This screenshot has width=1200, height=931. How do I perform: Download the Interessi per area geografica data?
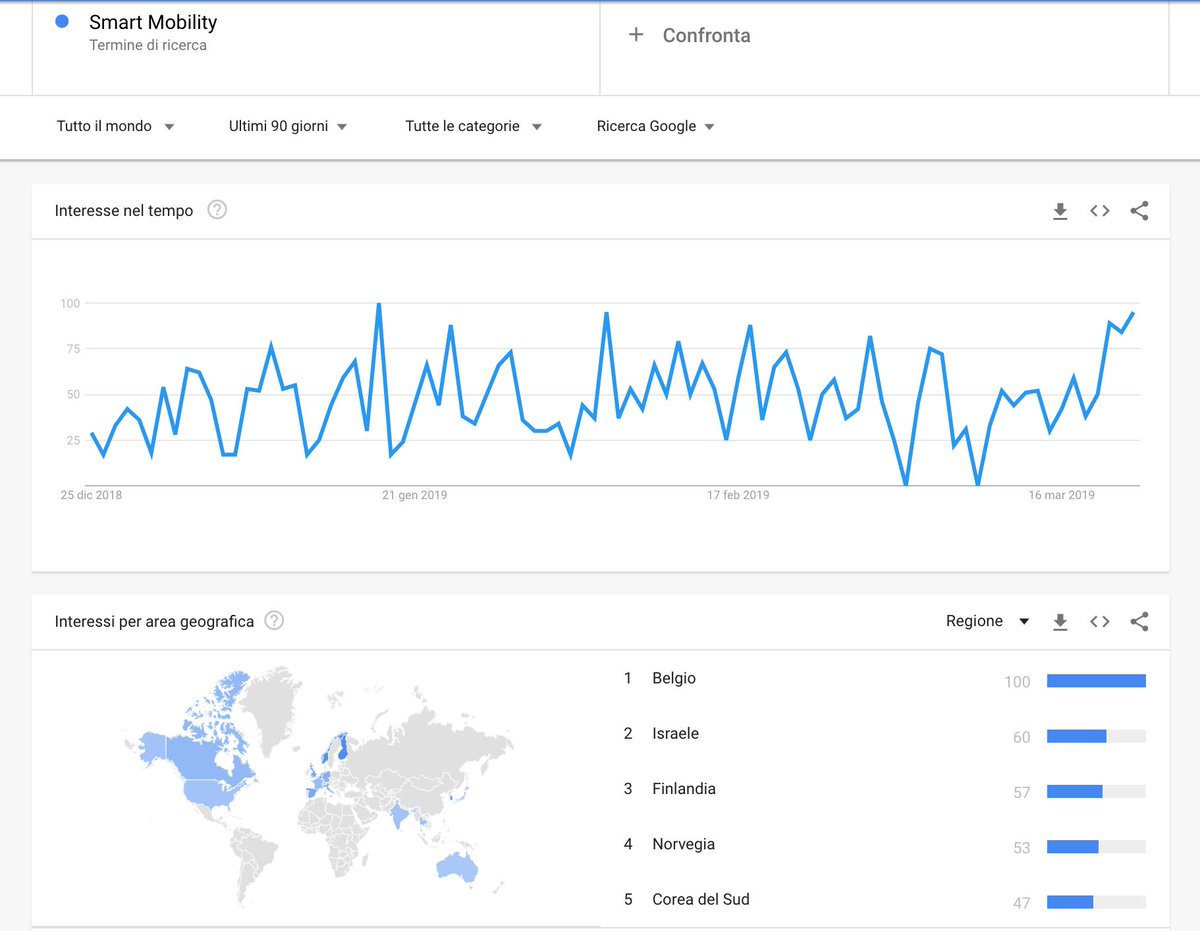1060,622
